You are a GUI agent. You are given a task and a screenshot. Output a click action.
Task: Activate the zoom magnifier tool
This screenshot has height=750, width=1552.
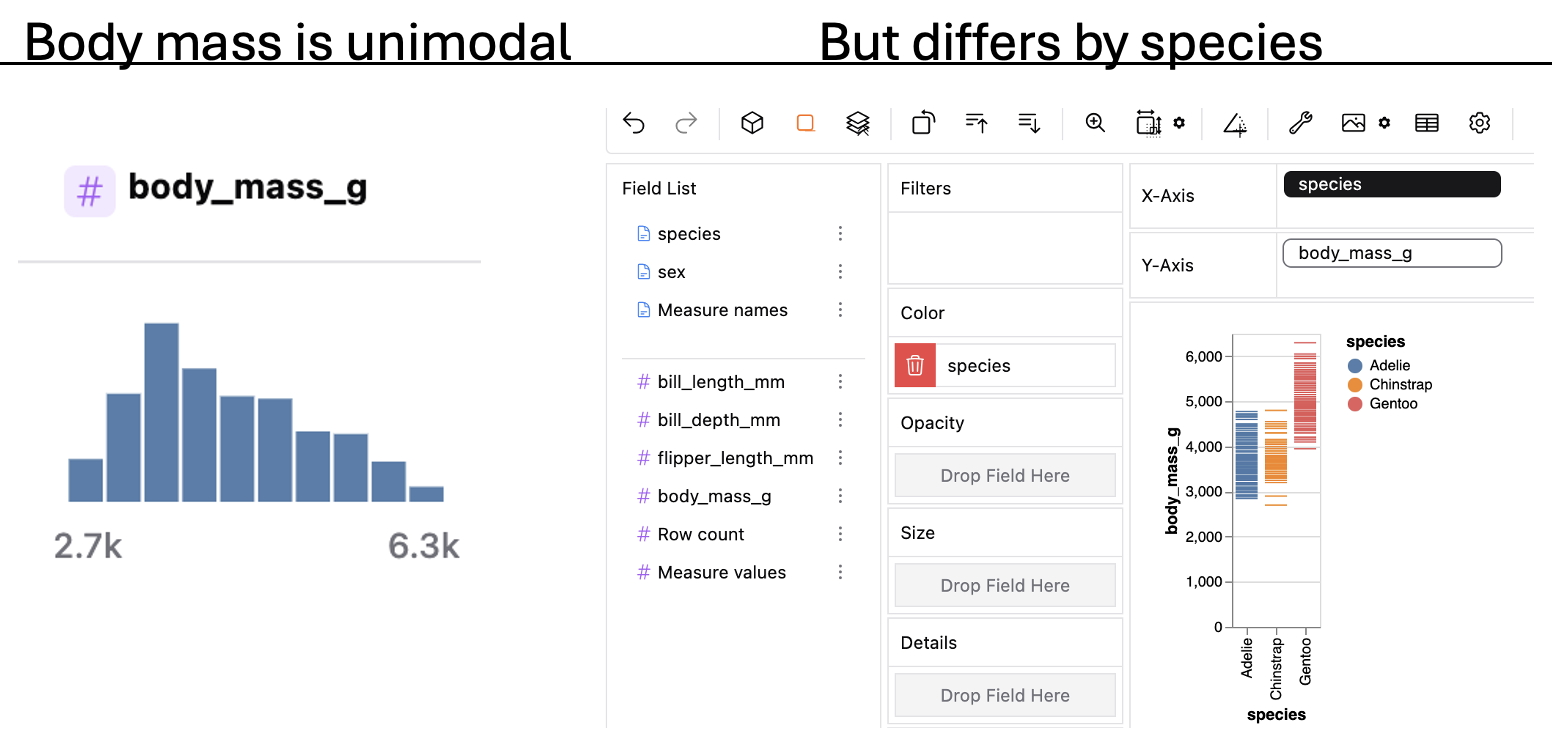[1094, 122]
